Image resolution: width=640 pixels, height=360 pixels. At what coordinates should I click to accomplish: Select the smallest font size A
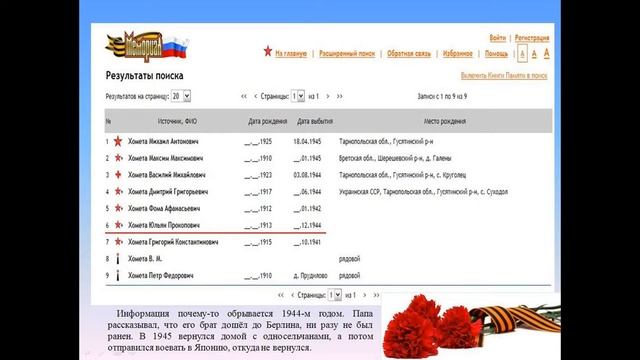click(522, 53)
